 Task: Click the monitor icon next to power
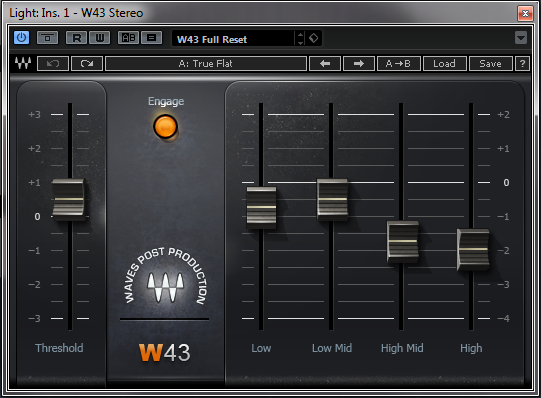coord(48,38)
